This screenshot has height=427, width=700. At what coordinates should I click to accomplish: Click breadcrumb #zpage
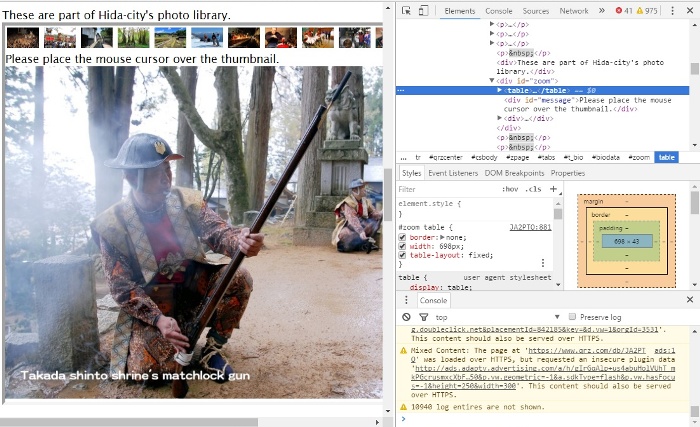coord(517,157)
